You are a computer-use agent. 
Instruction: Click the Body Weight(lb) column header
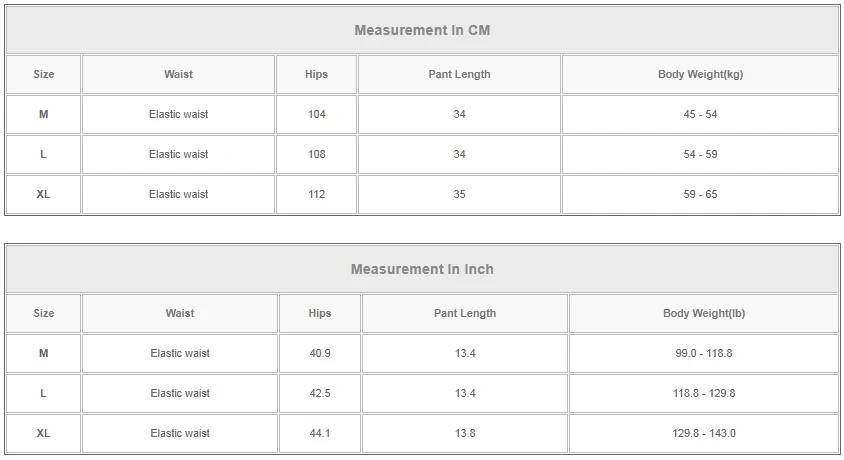point(704,313)
